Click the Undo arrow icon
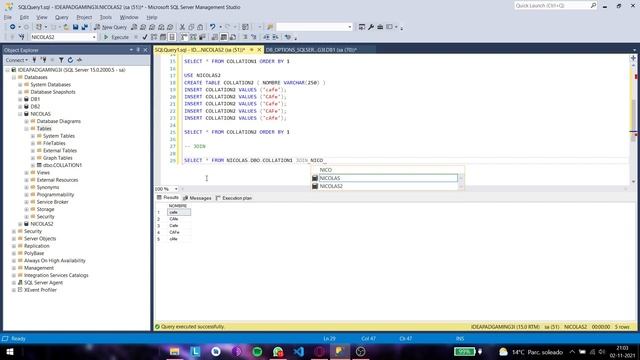The height and width of the screenshot is (360, 640). tap(212, 27)
